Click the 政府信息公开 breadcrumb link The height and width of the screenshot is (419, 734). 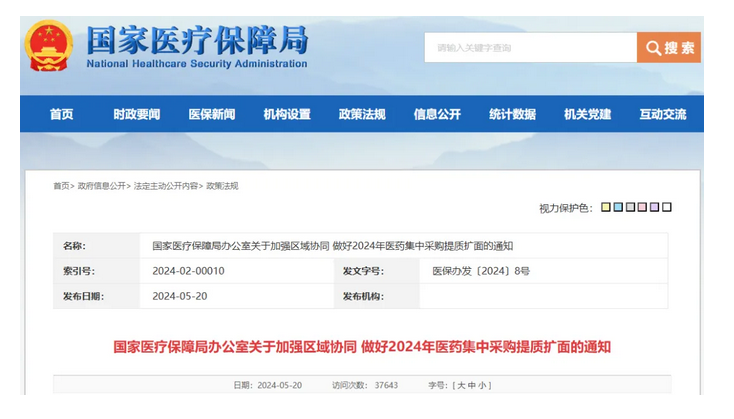click(102, 186)
